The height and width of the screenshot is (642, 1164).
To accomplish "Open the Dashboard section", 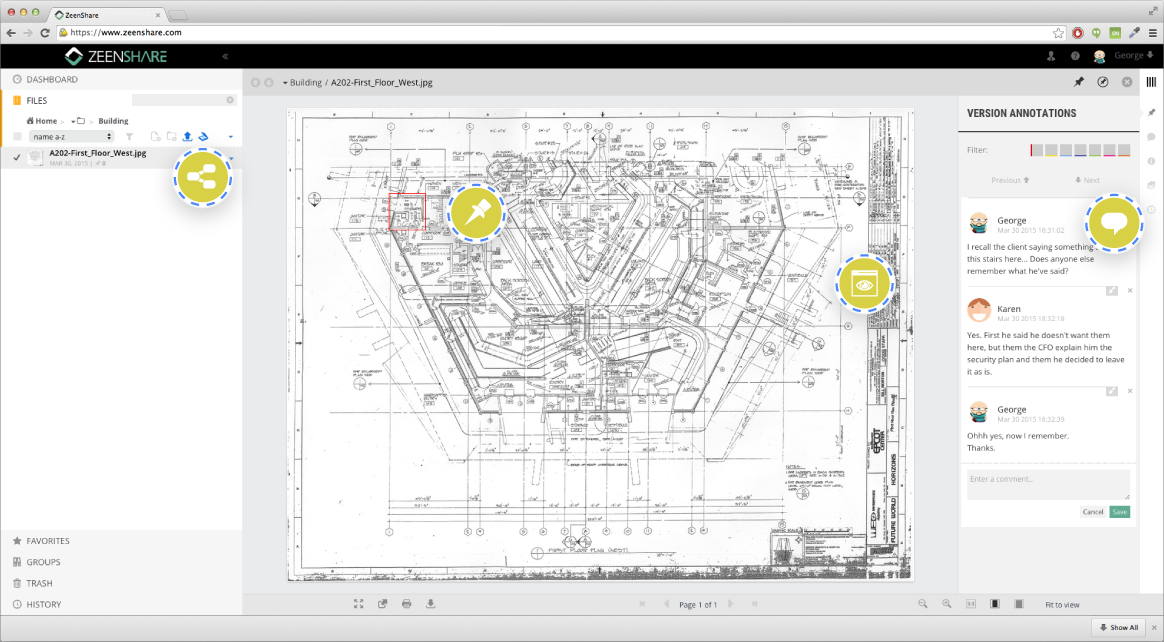I will pyautogui.click(x=52, y=79).
